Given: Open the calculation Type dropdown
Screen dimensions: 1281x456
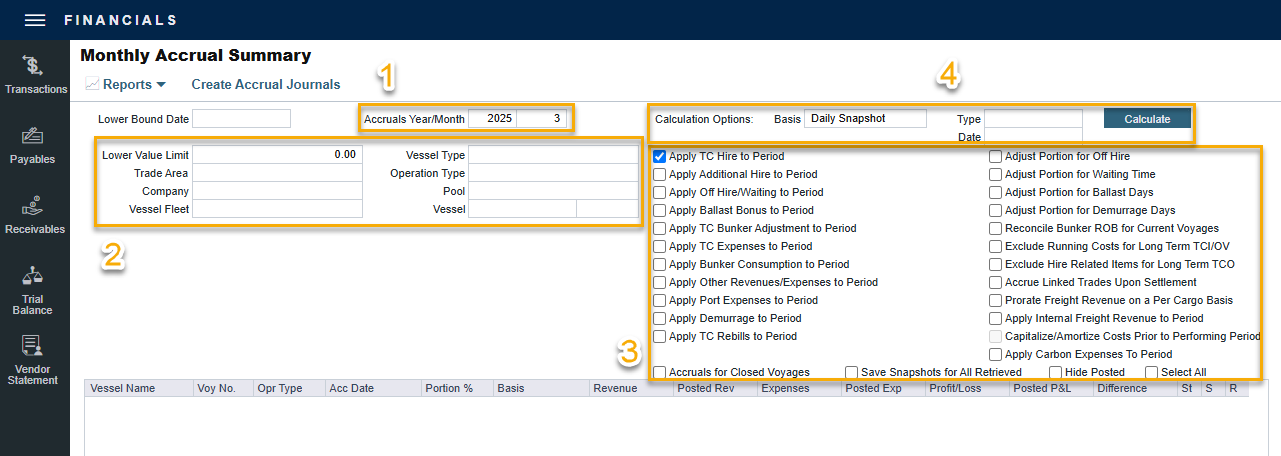Looking at the screenshot, I should point(1033,119).
